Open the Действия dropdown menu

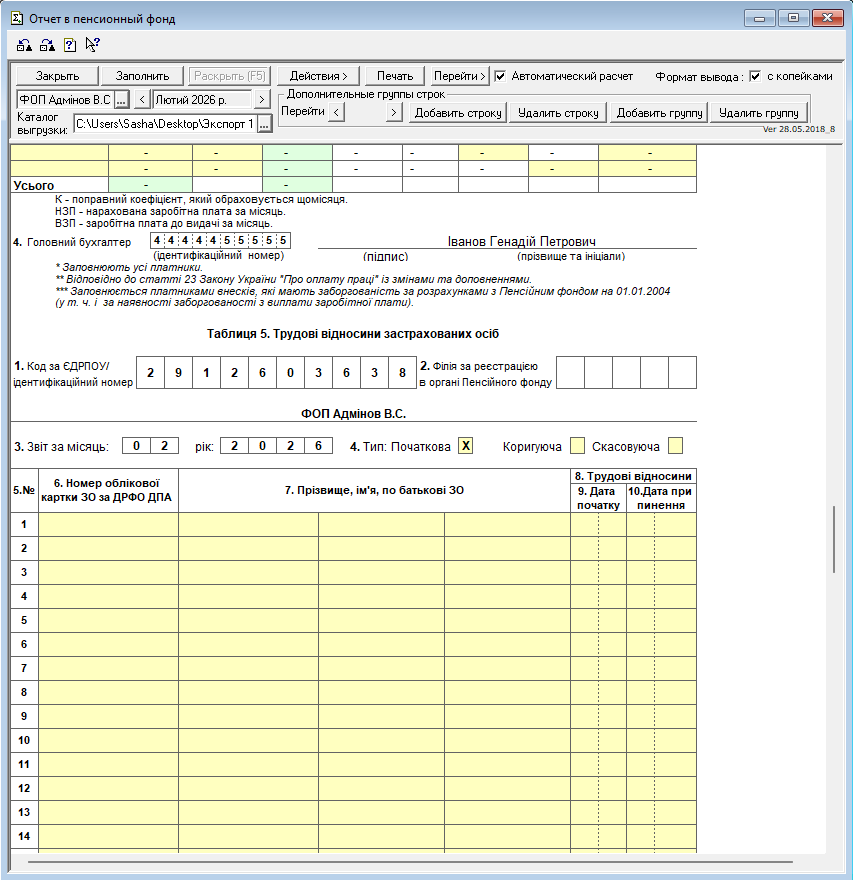click(x=318, y=76)
